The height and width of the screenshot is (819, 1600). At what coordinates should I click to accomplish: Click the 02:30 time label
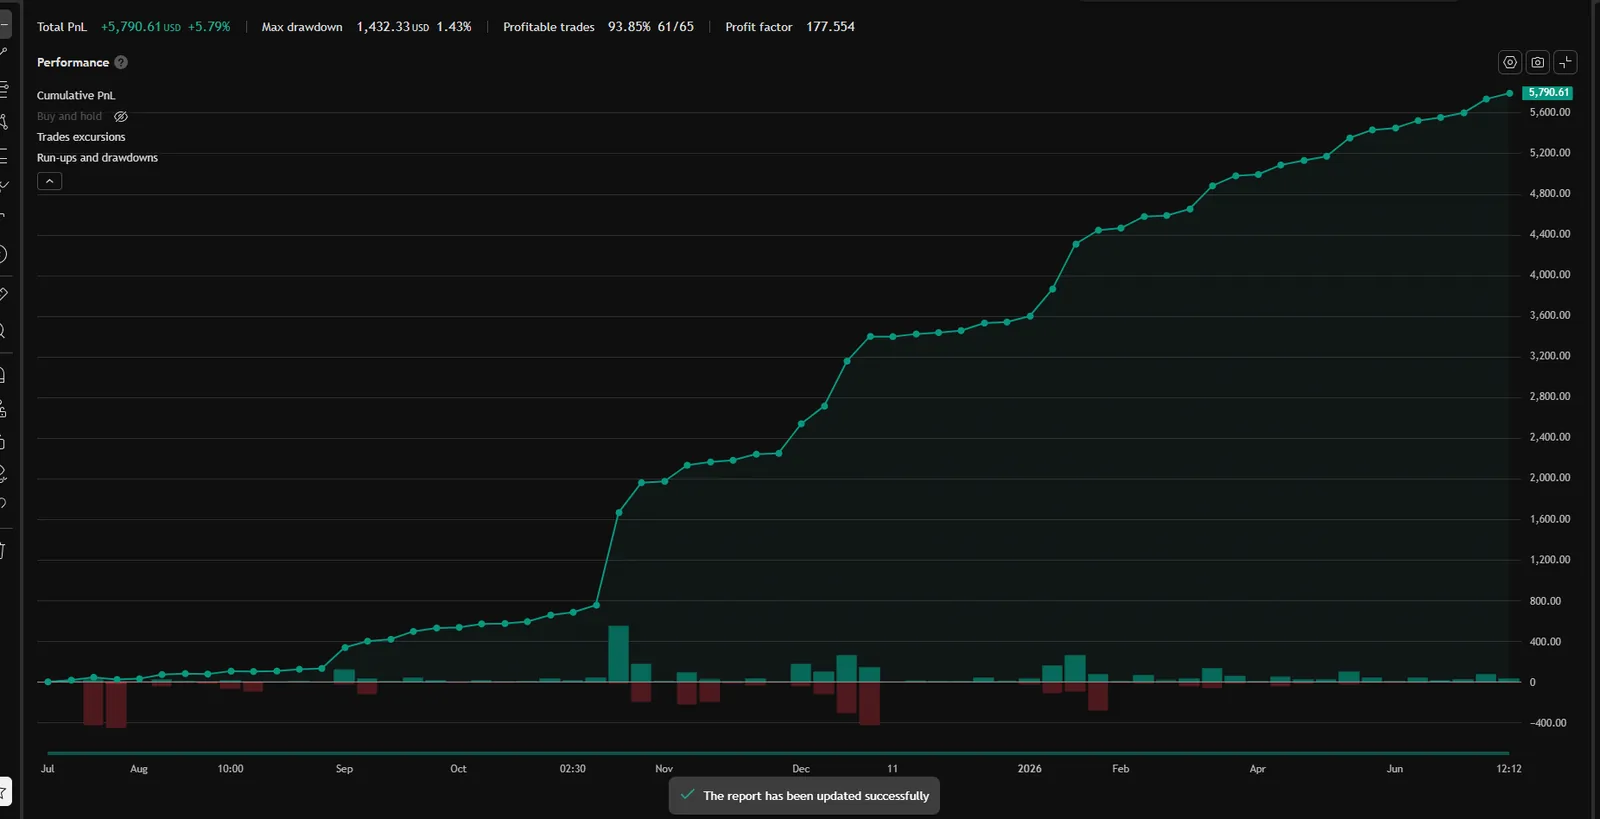click(x=573, y=769)
